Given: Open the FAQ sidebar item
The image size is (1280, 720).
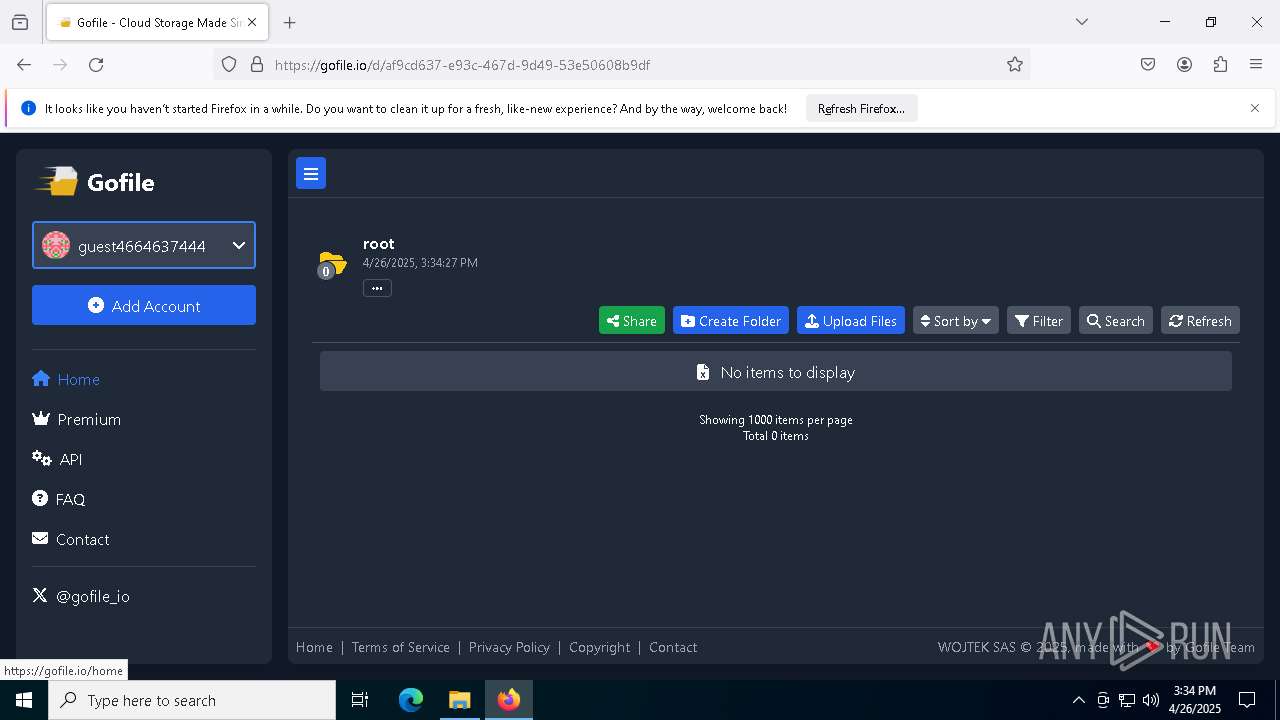Looking at the screenshot, I should tap(59, 499).
